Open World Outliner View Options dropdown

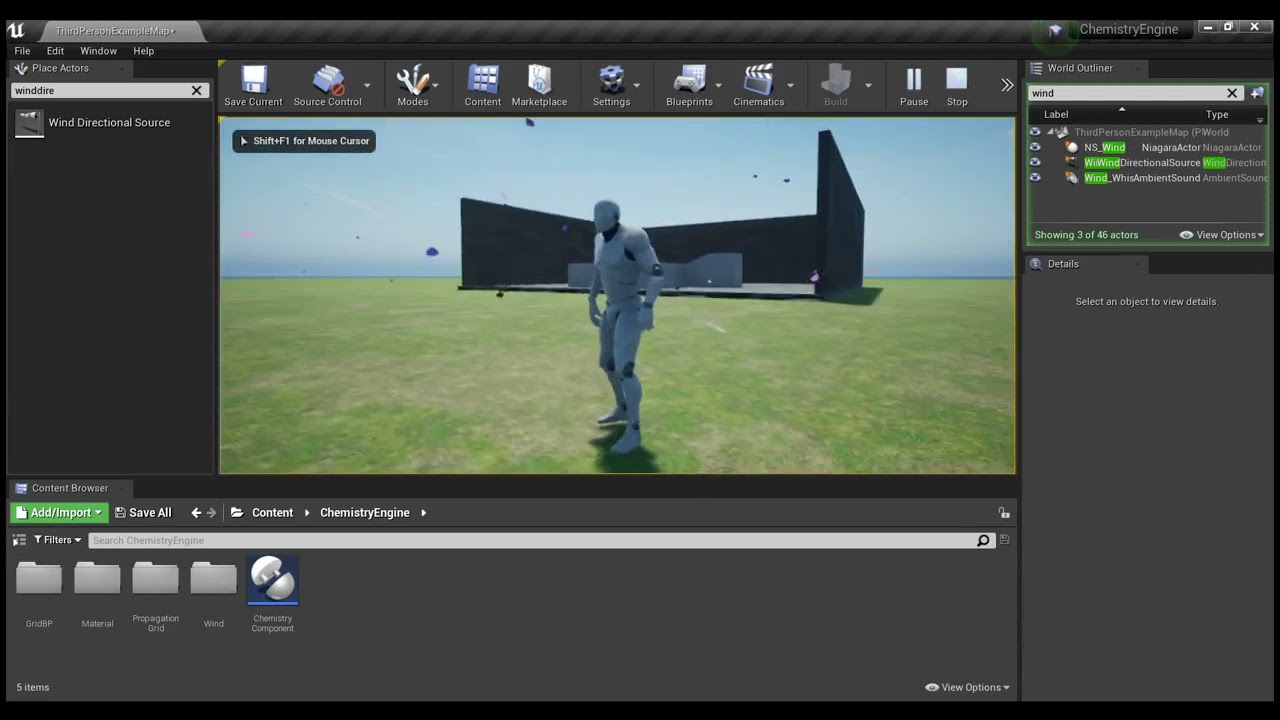(1222, 235)
